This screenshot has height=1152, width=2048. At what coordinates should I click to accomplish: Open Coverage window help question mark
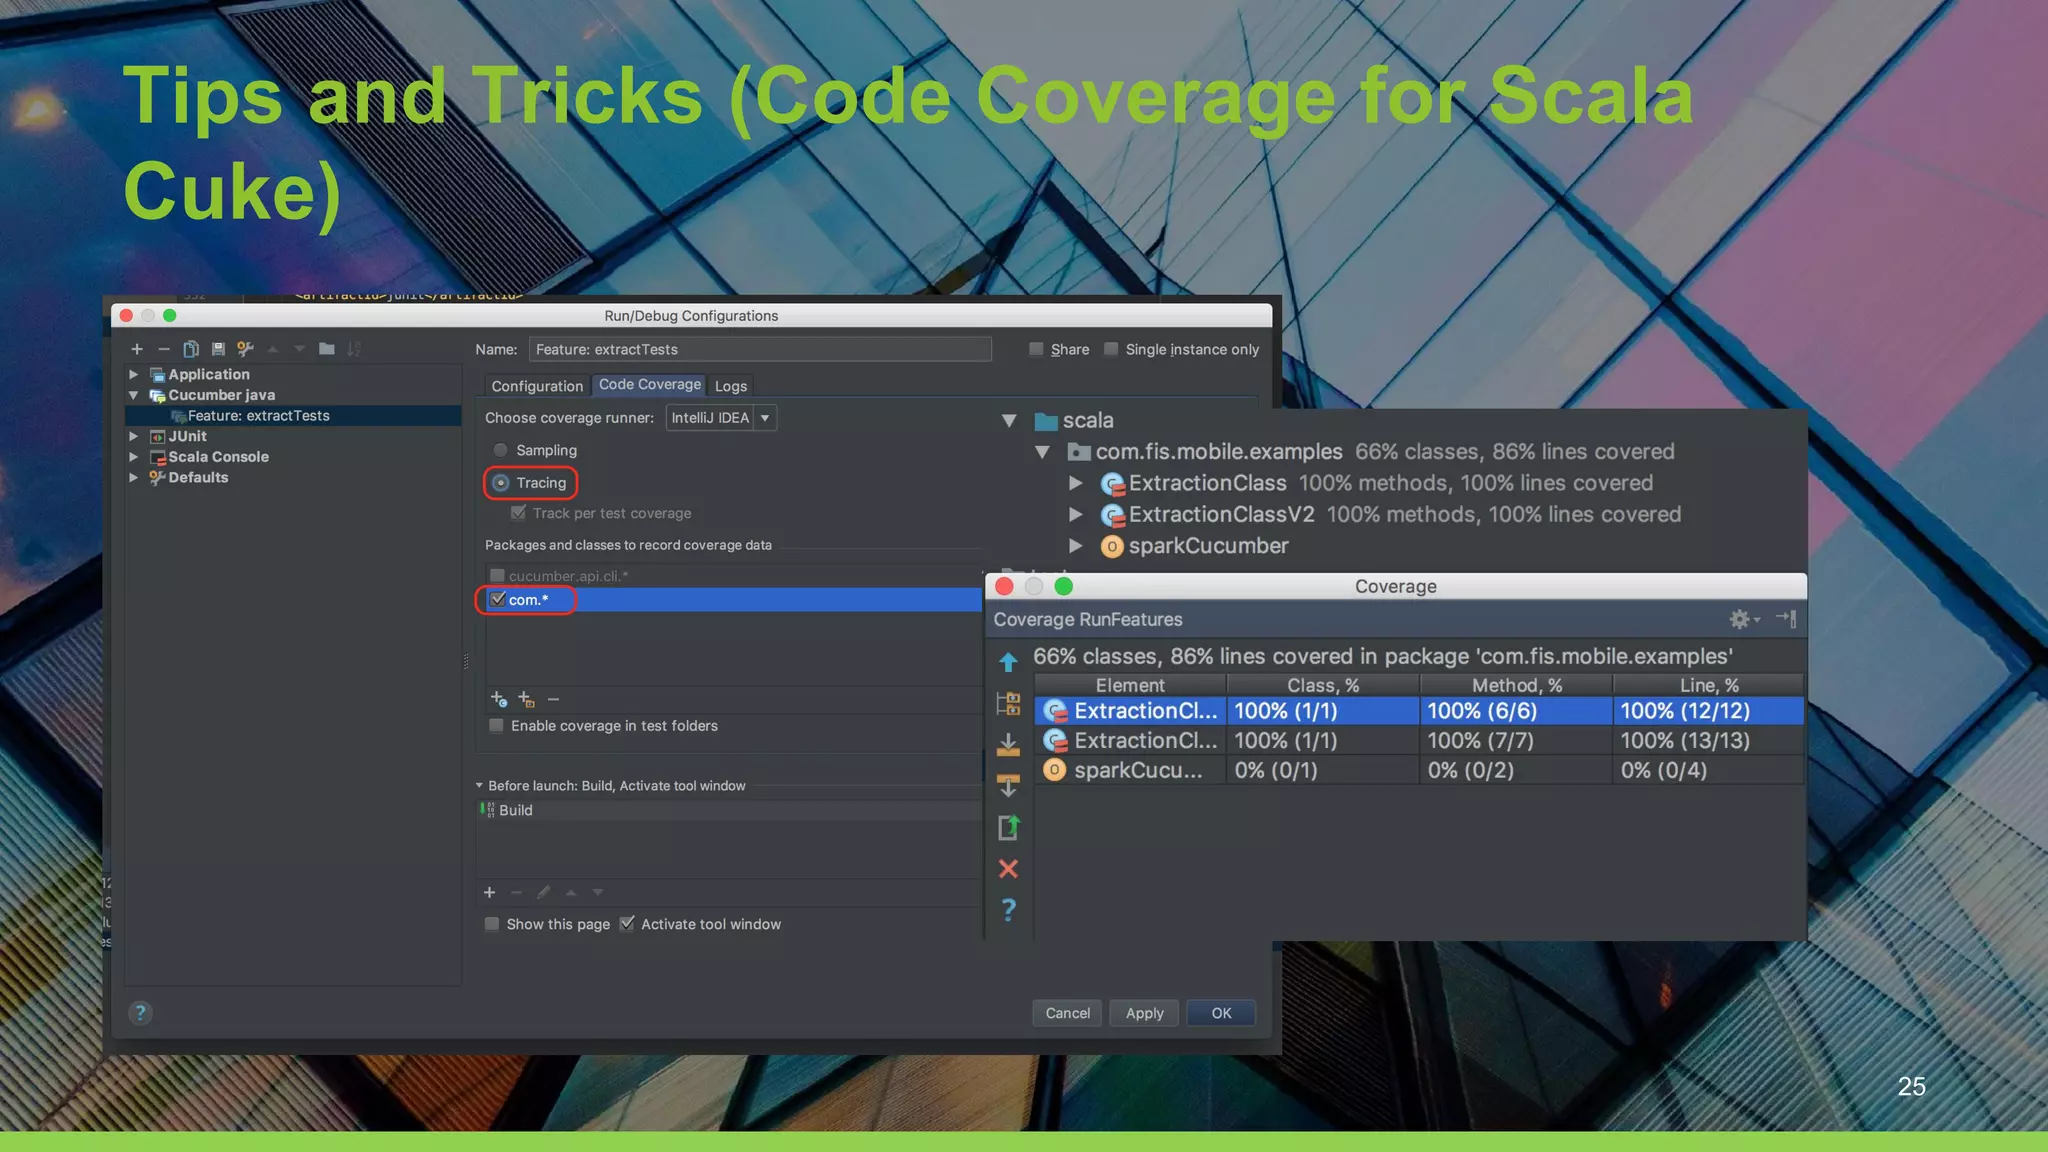point(1008,909)
